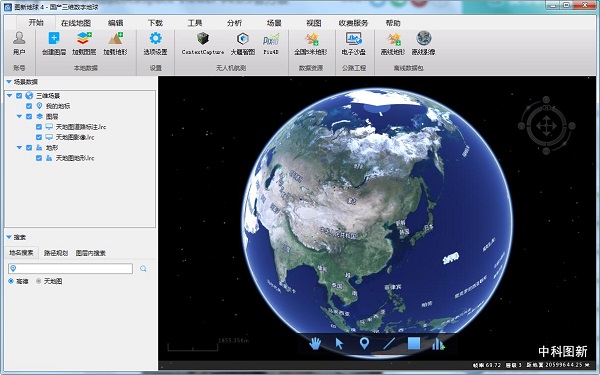Image resolution: width=600 pixels, height=375 pixels.
Task: Collapse the 三维场景 tree node
Action: point(10,96)
